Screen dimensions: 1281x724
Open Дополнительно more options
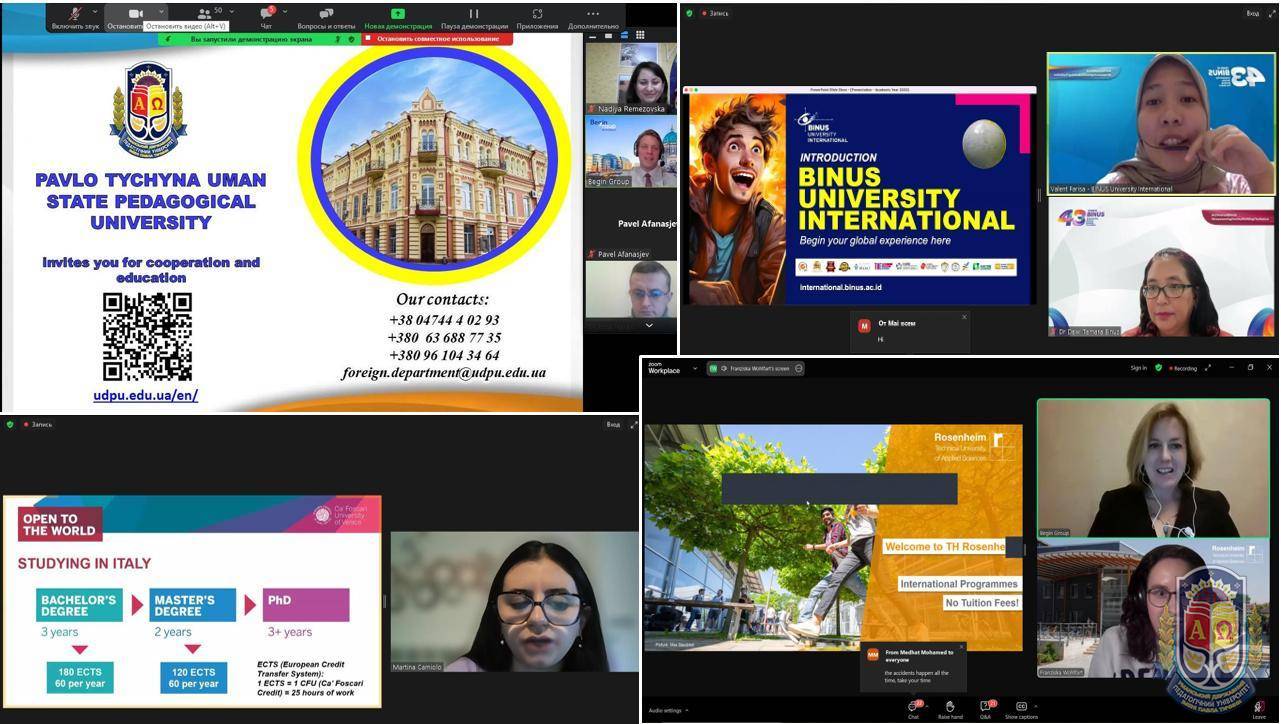[x=593, y=18]
